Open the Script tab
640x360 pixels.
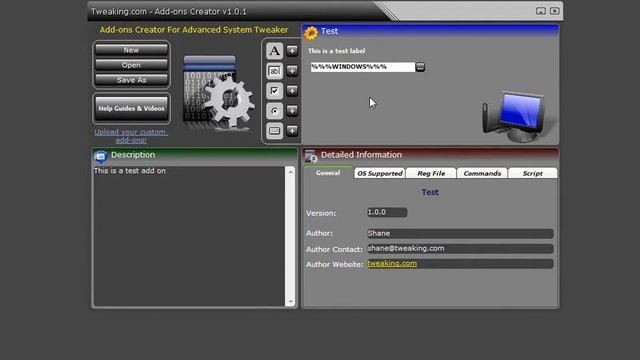[x=533, y=173]
